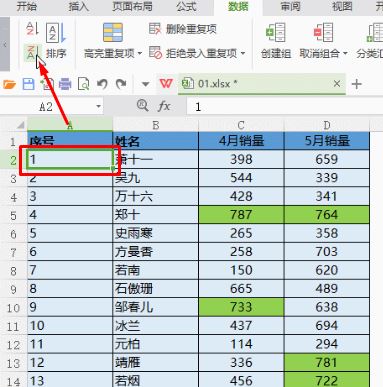Image resolution: width=383 pixels, height=387 pixels.
Task: Click the formula bar showing 1
Action: click(285, 107)
